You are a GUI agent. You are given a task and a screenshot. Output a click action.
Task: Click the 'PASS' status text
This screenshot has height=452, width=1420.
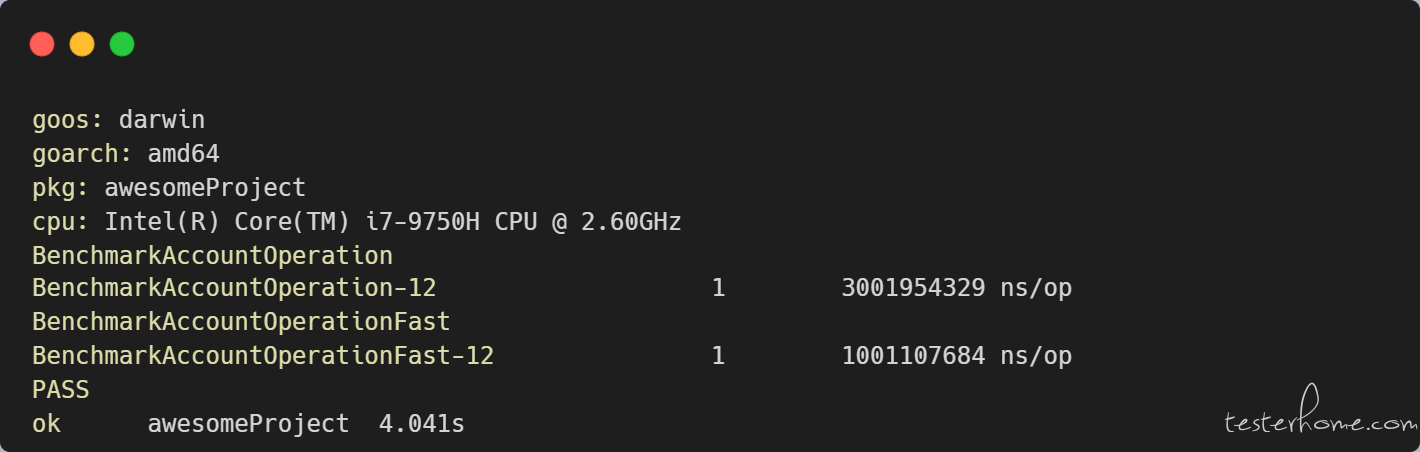[x=61, y=390]
